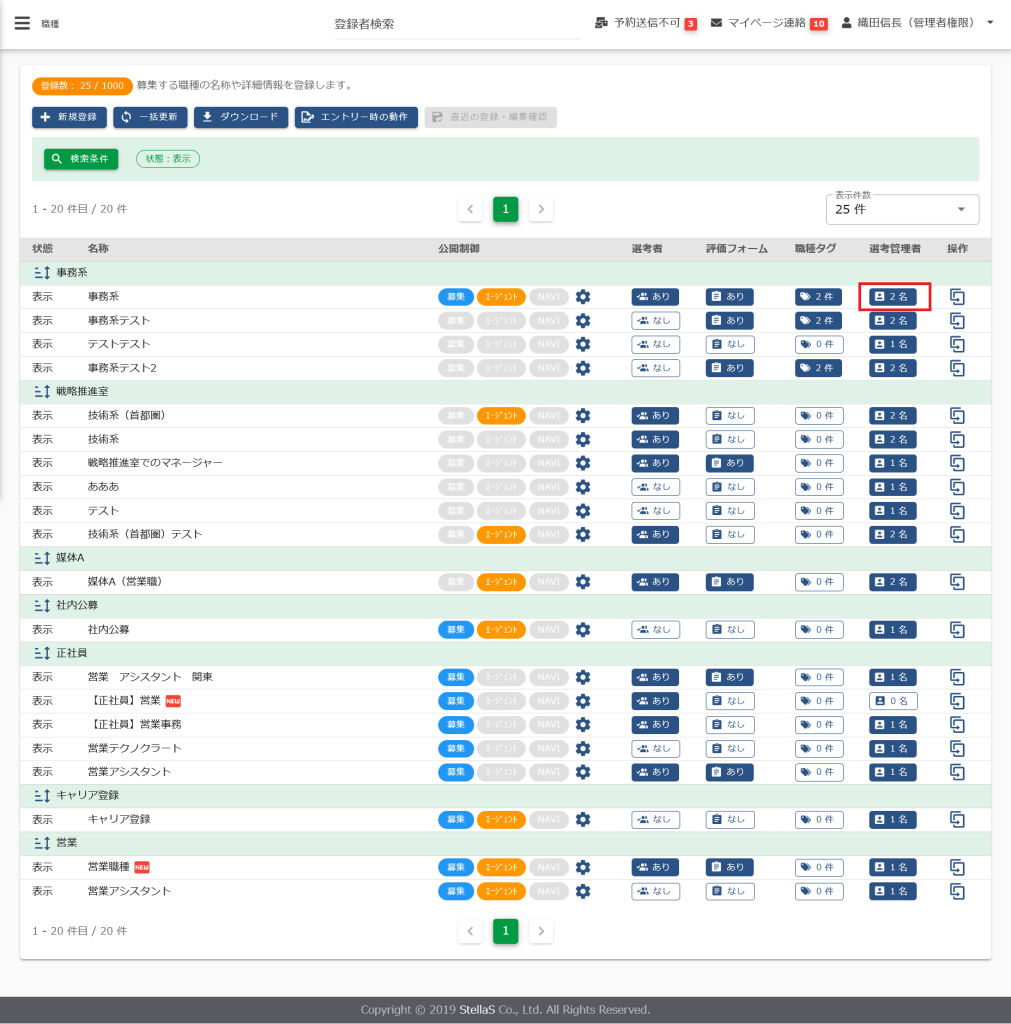Open 検索条件 search conditions panel

81,159
